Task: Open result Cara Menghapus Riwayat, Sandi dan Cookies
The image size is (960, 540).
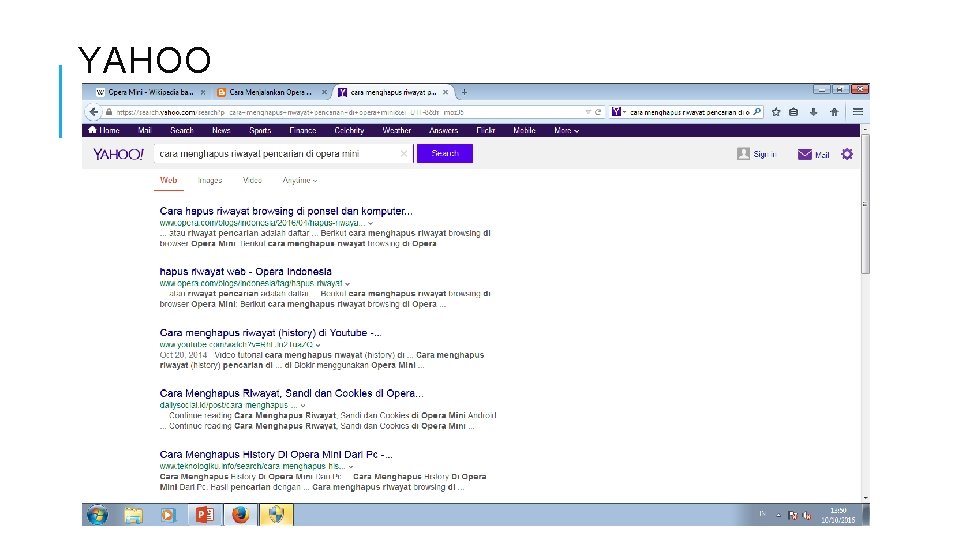Action: point(291,394)
